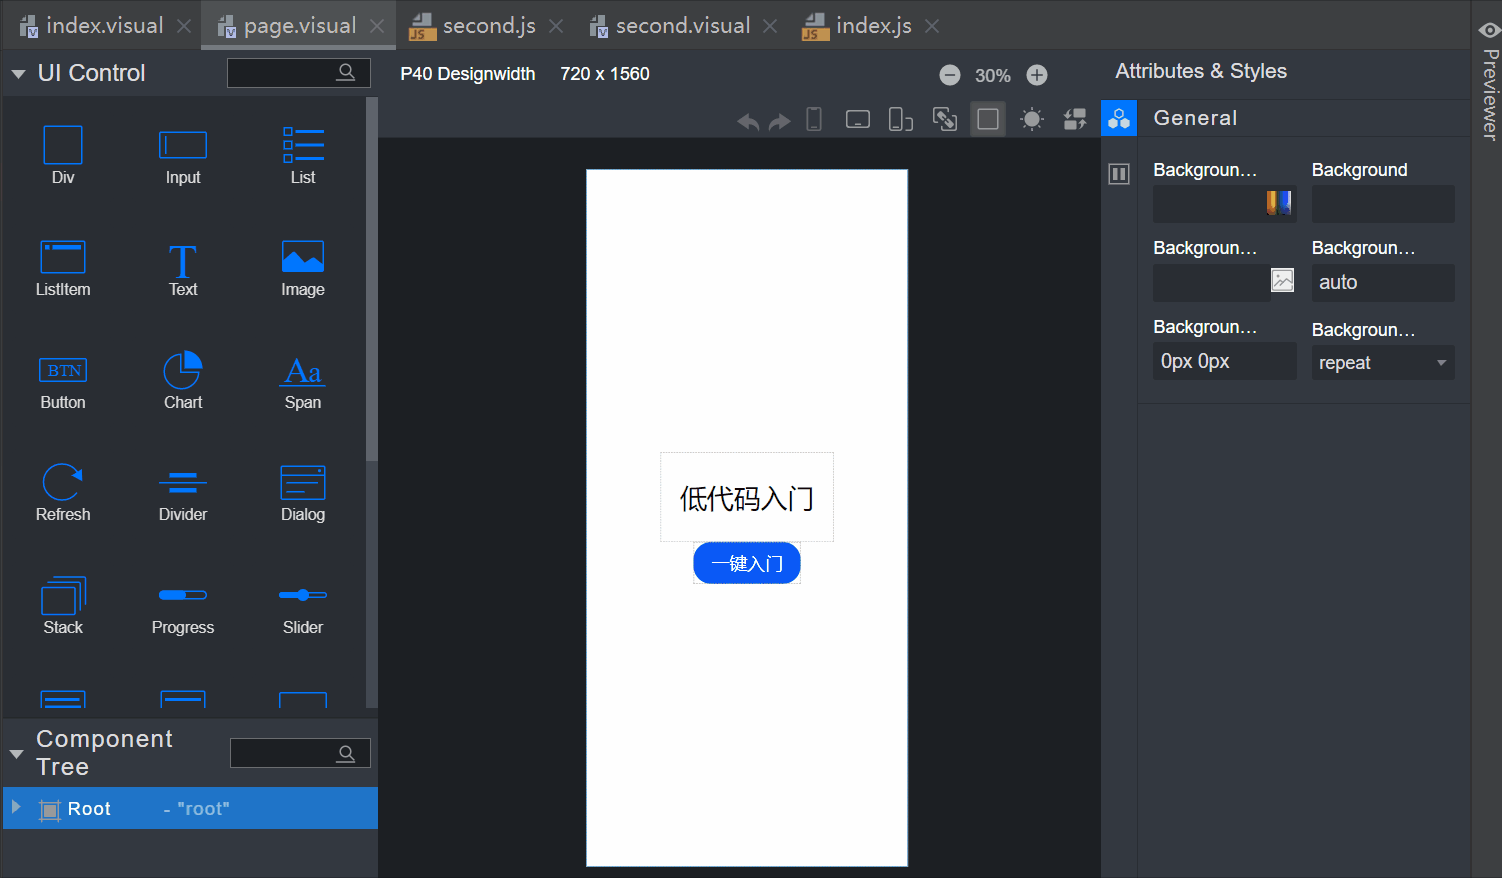Redo the last canvas action

coord(780,121)
